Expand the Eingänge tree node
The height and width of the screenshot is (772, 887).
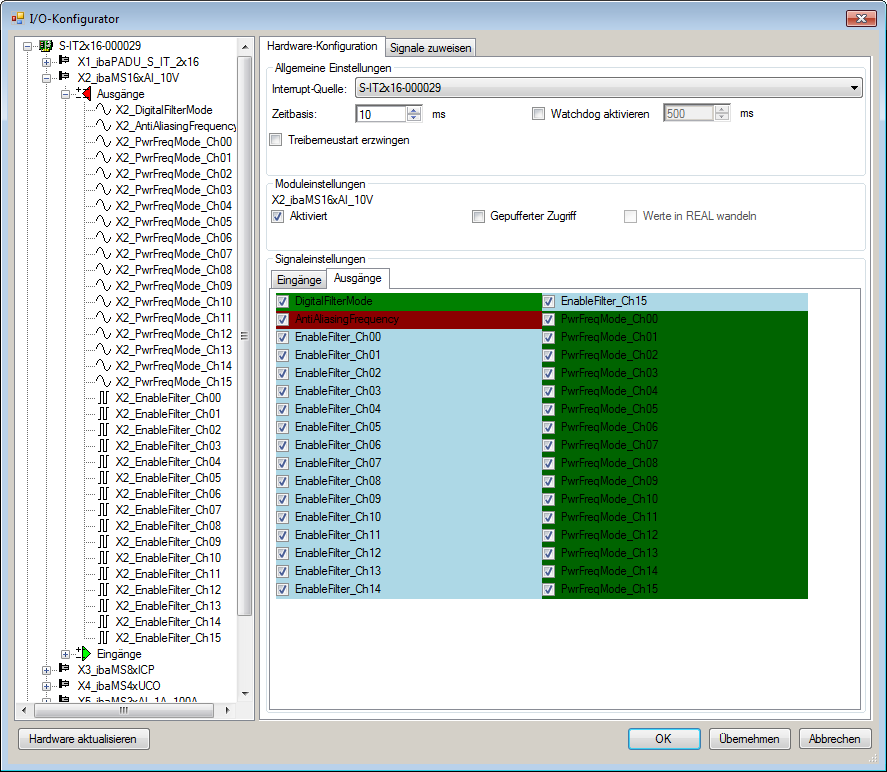[x=65, y=654]
